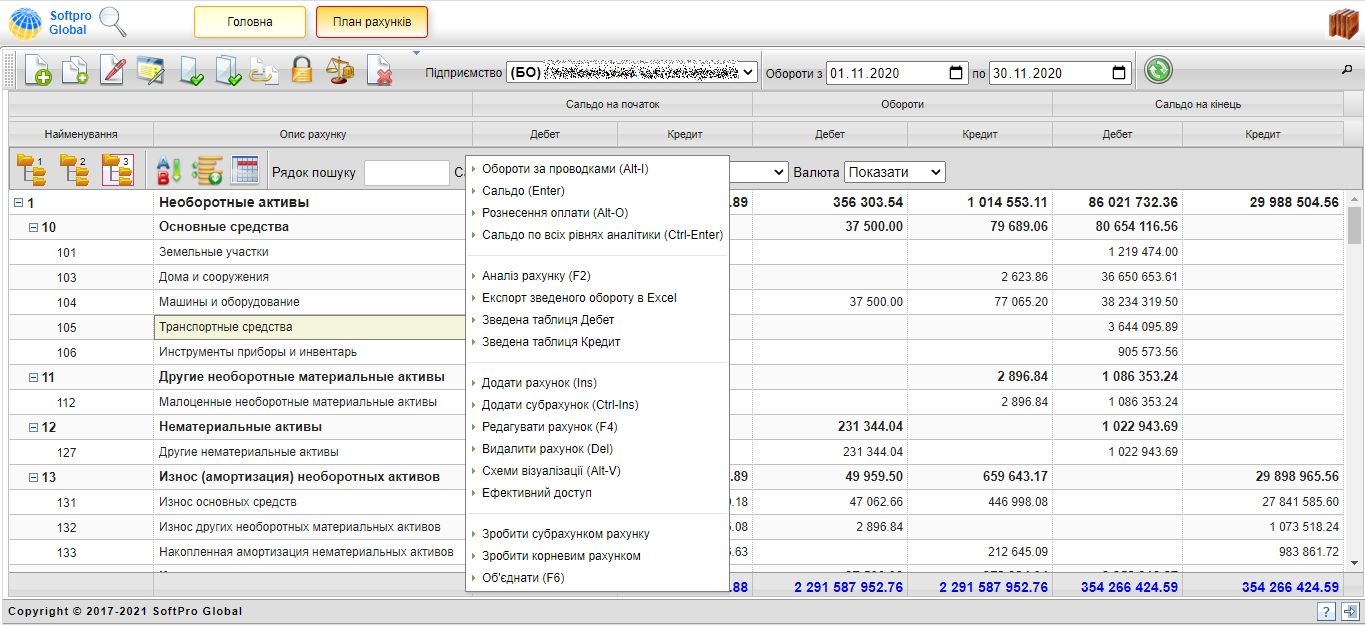
Task: Show tree level 3 folder icon
Action: click(x=117, y=170)
